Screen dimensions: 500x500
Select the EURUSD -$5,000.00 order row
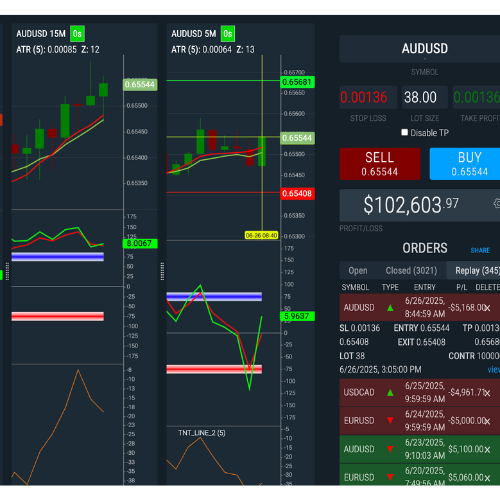pyautogui.click(x=420, y=421)
